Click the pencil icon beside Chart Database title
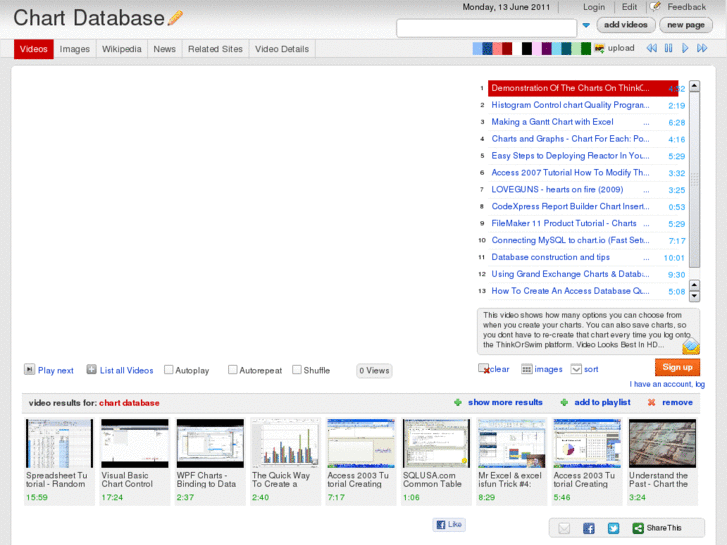 tap(176, 18)
